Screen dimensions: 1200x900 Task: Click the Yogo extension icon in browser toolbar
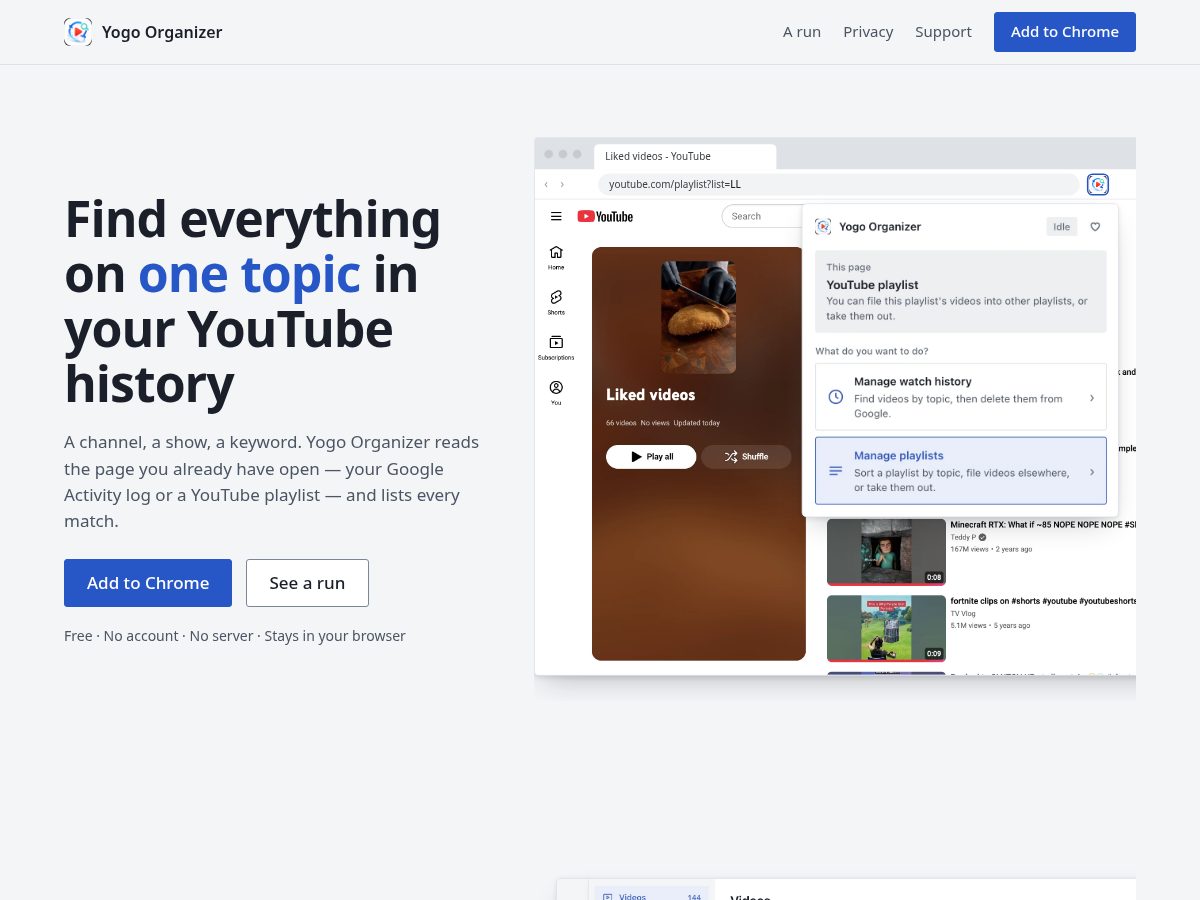pyautogui.click(x=1098, y=184)
